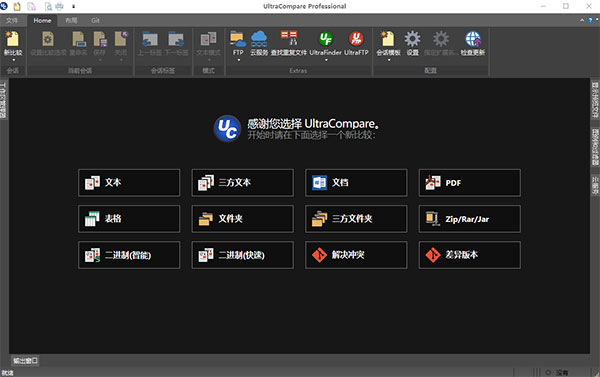The width and height of the screenshot is (600, 377).
Task: Open 差异版本 Git version differences
Action: pyautogui.click(x=470, y=255)
